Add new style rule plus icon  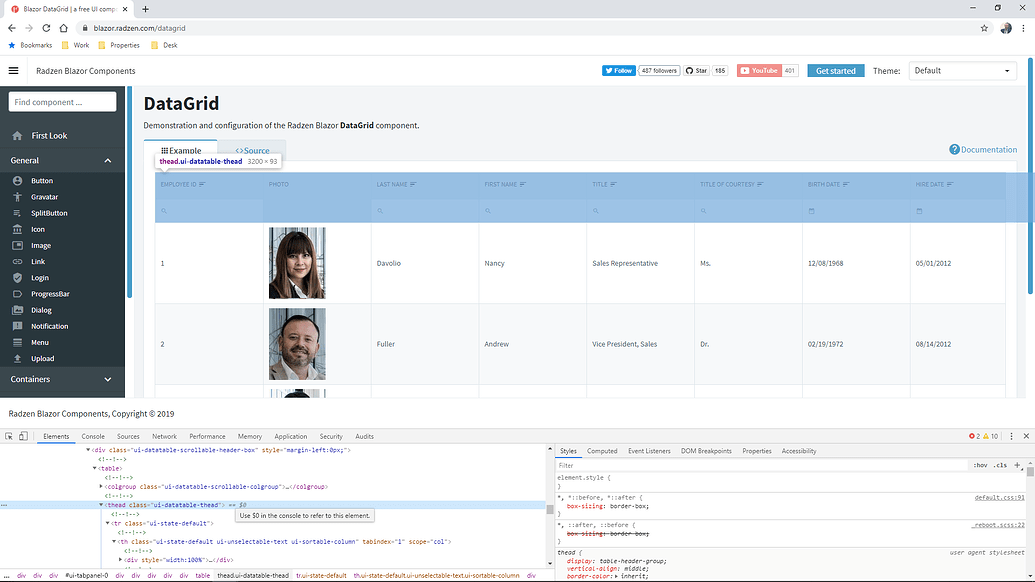pyautogui.click(x=1017, y=465)
